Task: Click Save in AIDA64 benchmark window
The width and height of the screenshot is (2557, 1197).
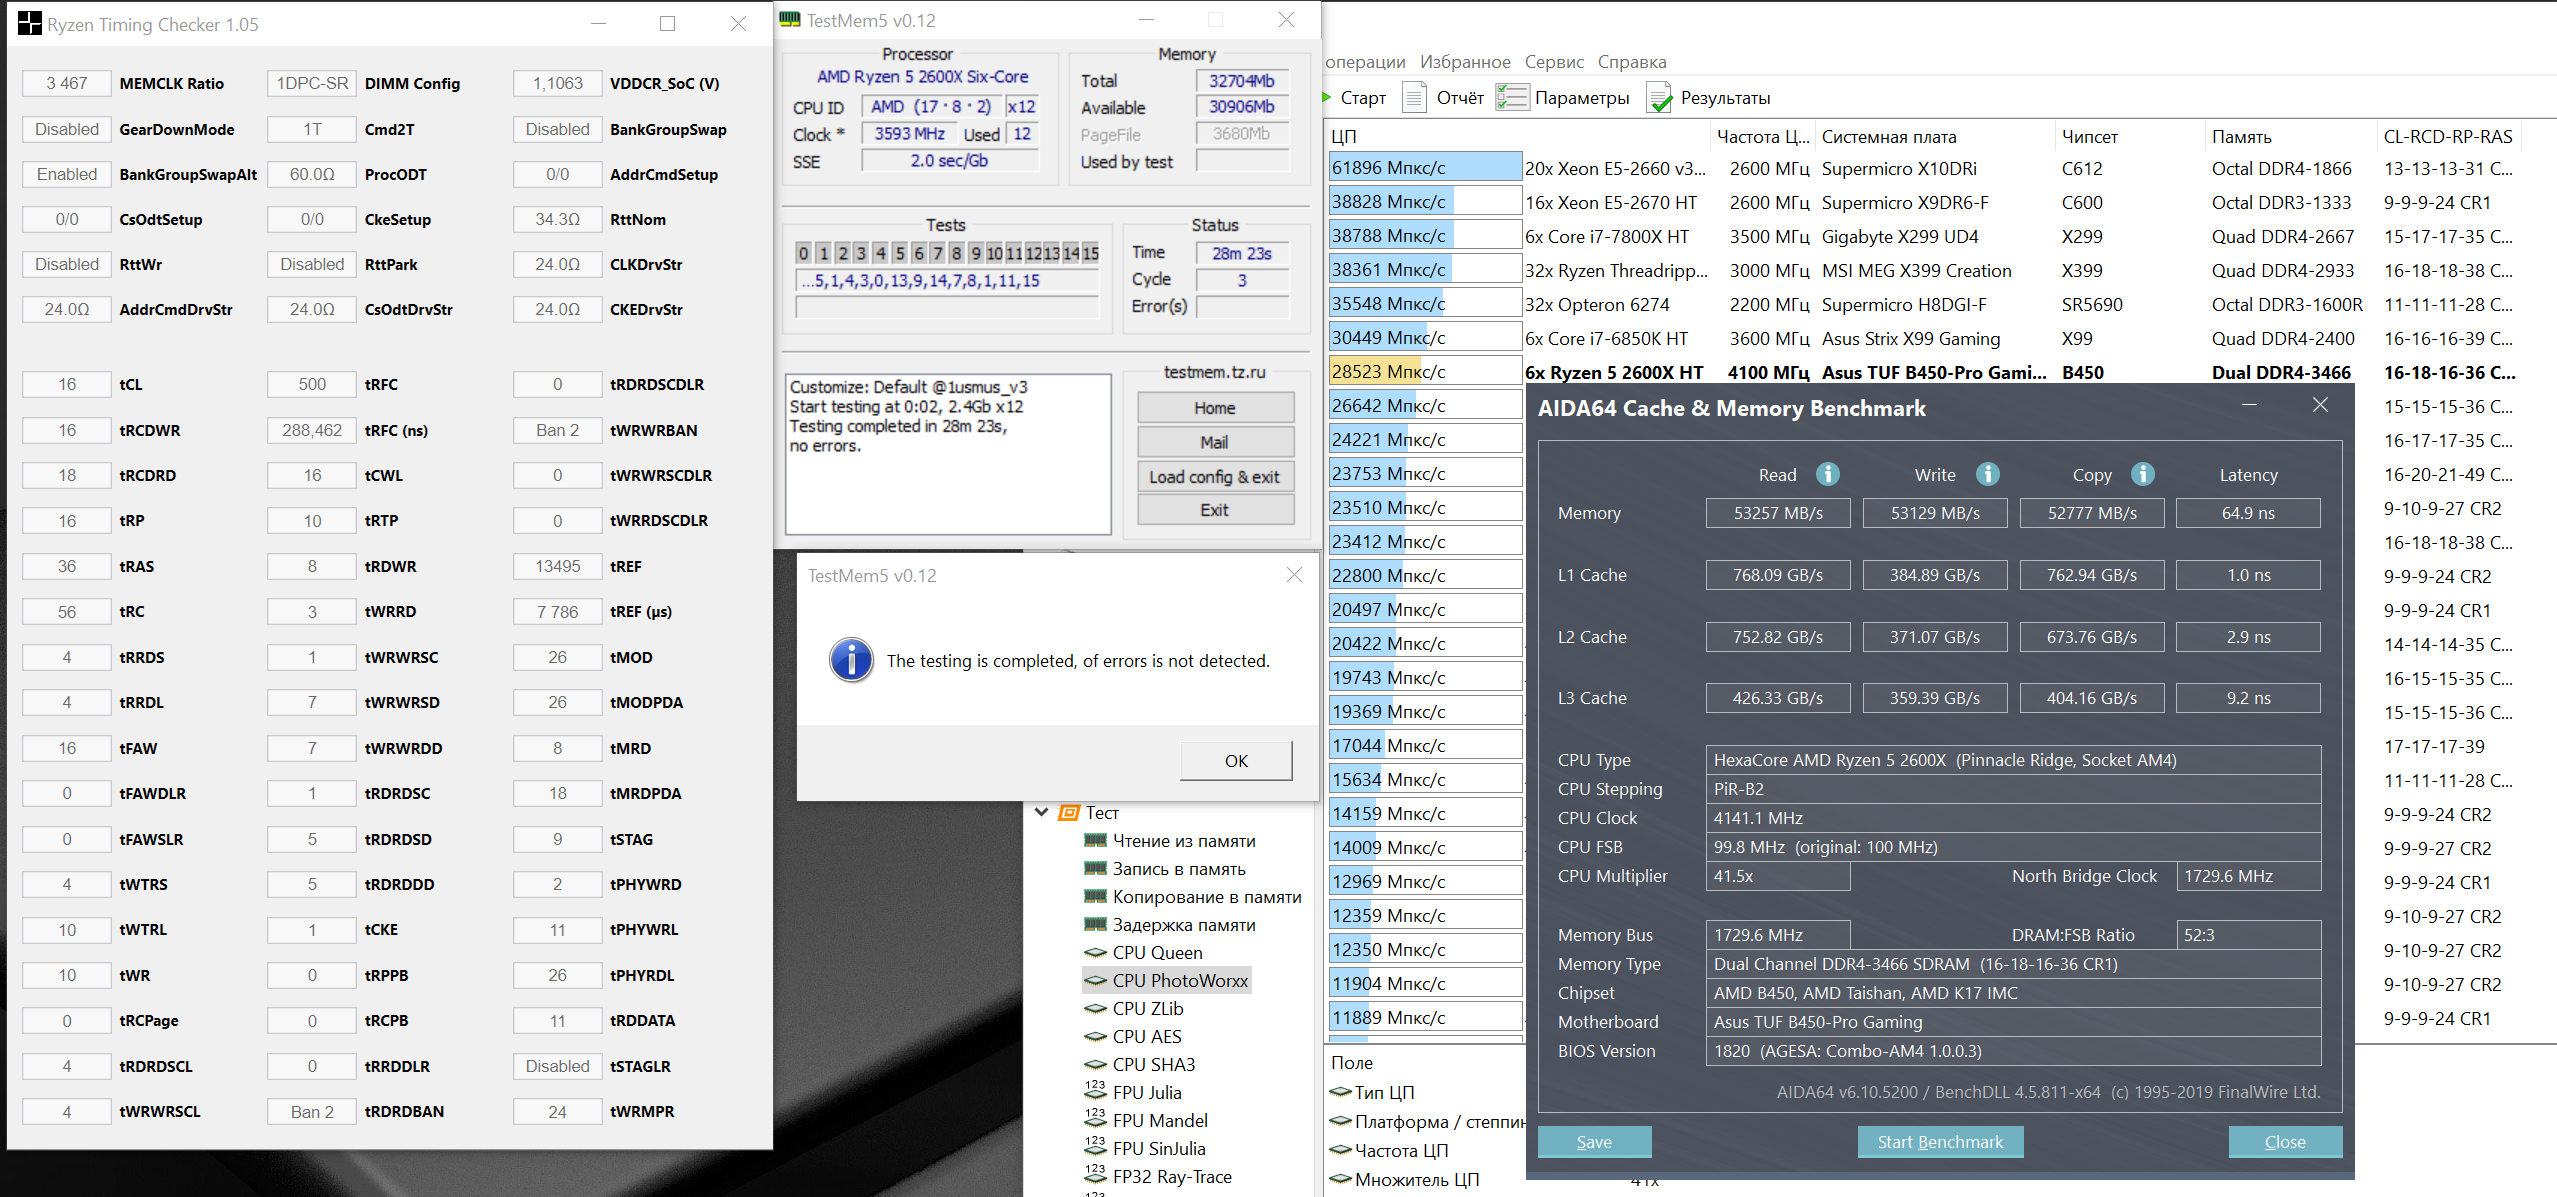Action: [1593, 1141]
